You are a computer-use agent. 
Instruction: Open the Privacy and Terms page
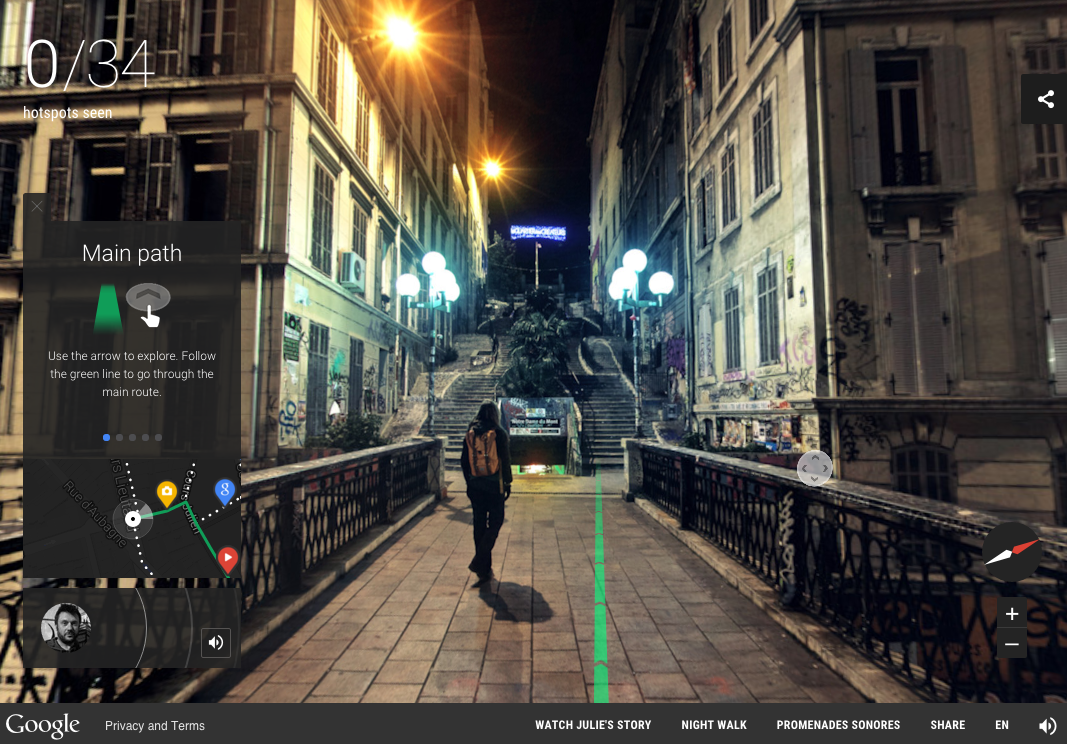click(x=155, y=725)
